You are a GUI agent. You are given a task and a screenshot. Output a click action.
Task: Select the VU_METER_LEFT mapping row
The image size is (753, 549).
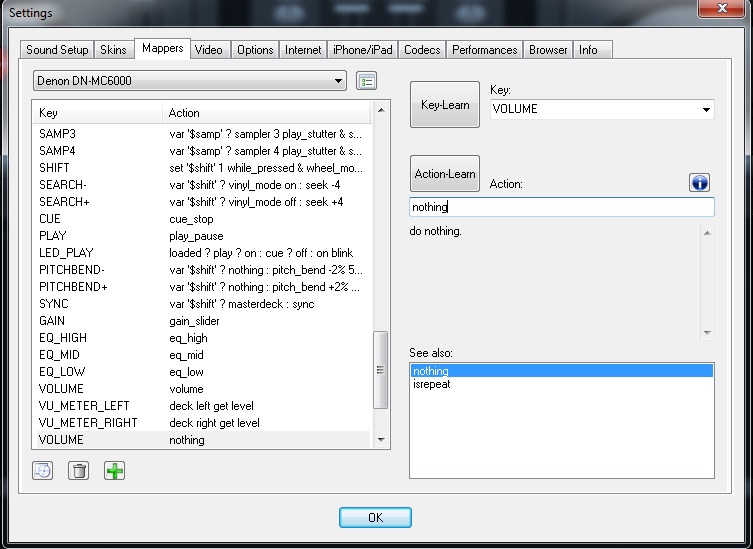204,406
